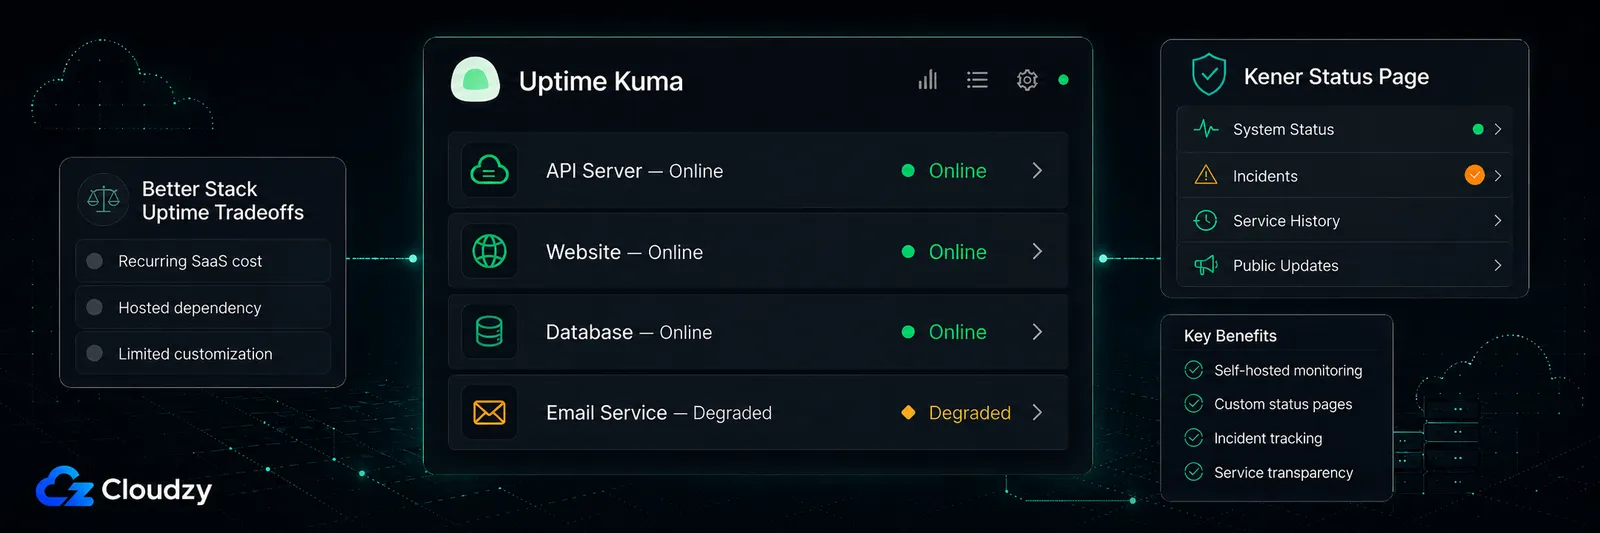
Task: Click the Website globe icon
Action: 489,251
